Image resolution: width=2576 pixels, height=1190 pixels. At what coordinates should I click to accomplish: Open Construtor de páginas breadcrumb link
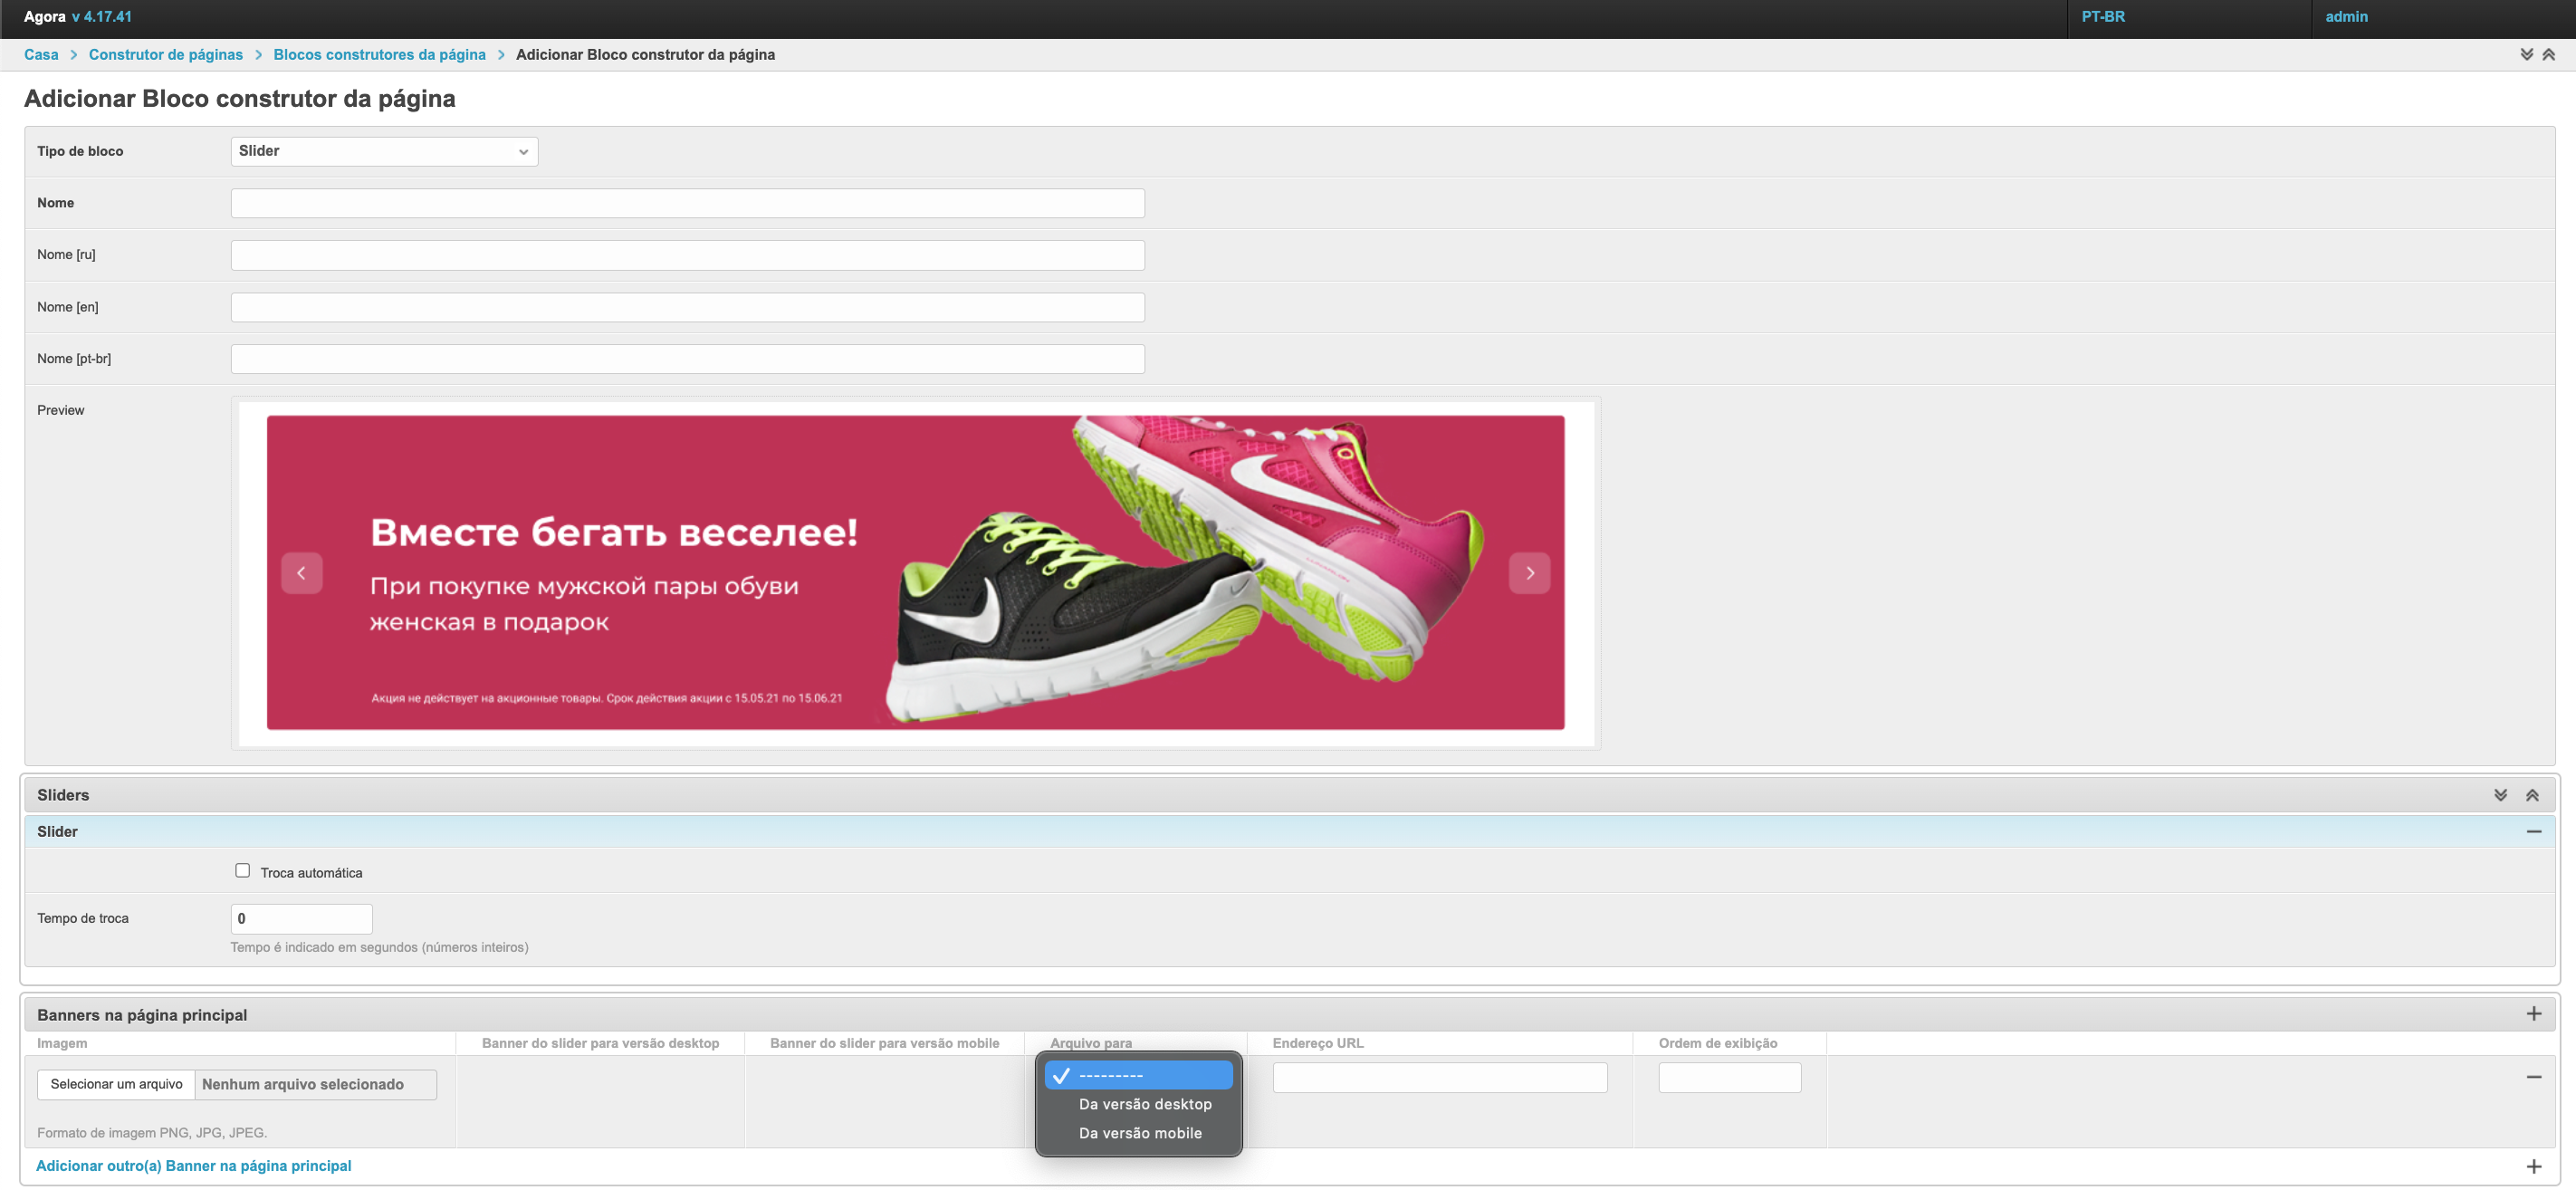[x=166, y=55]
